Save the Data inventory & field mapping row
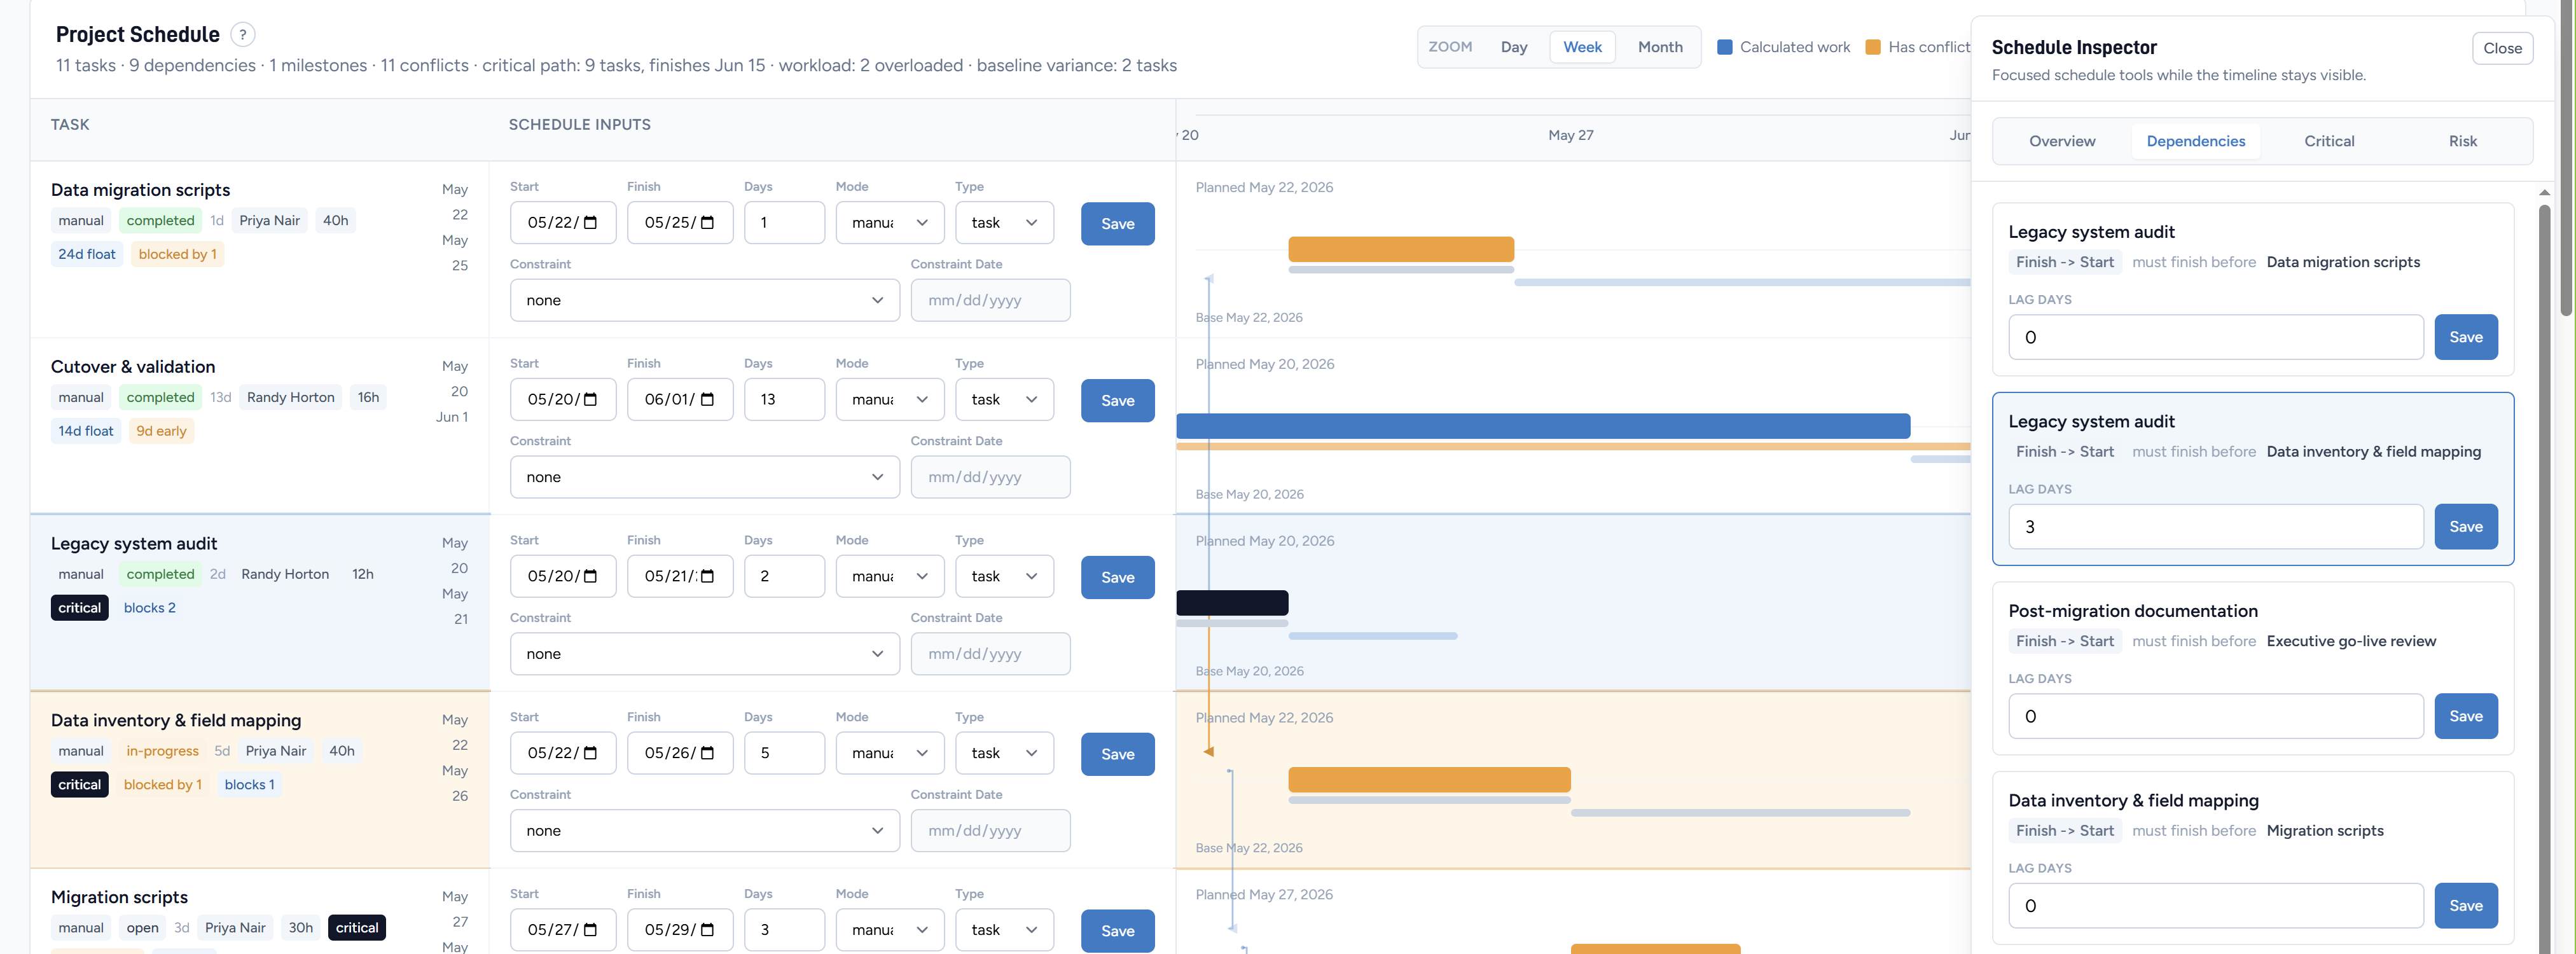This screenshot has height=954, width=2576. click(1117, 754)
